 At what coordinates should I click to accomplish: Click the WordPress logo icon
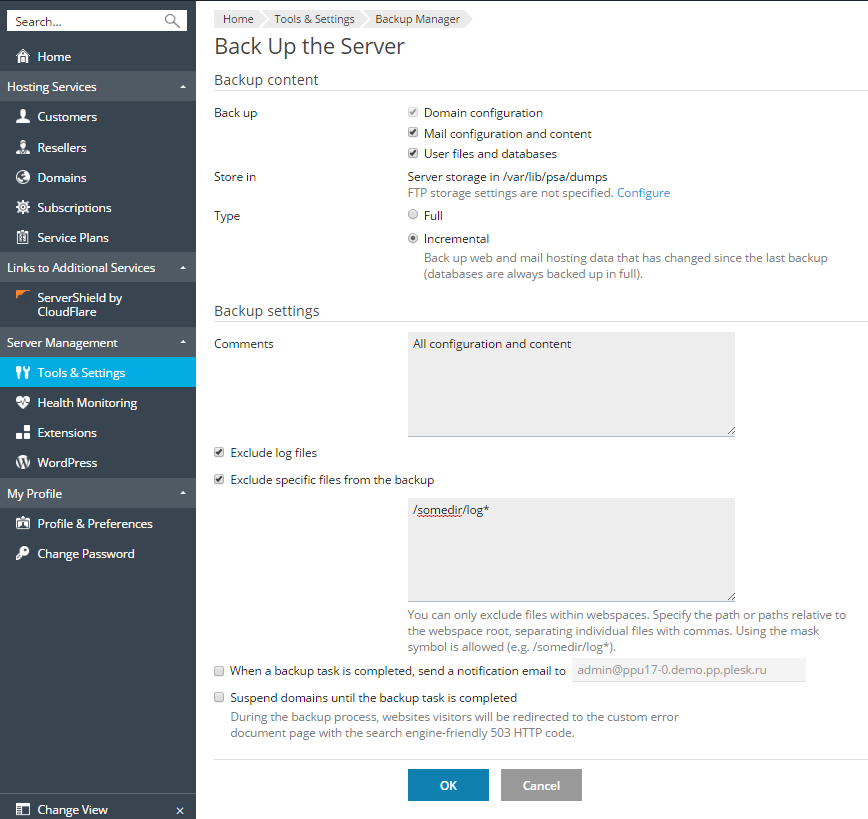point(23,463)
